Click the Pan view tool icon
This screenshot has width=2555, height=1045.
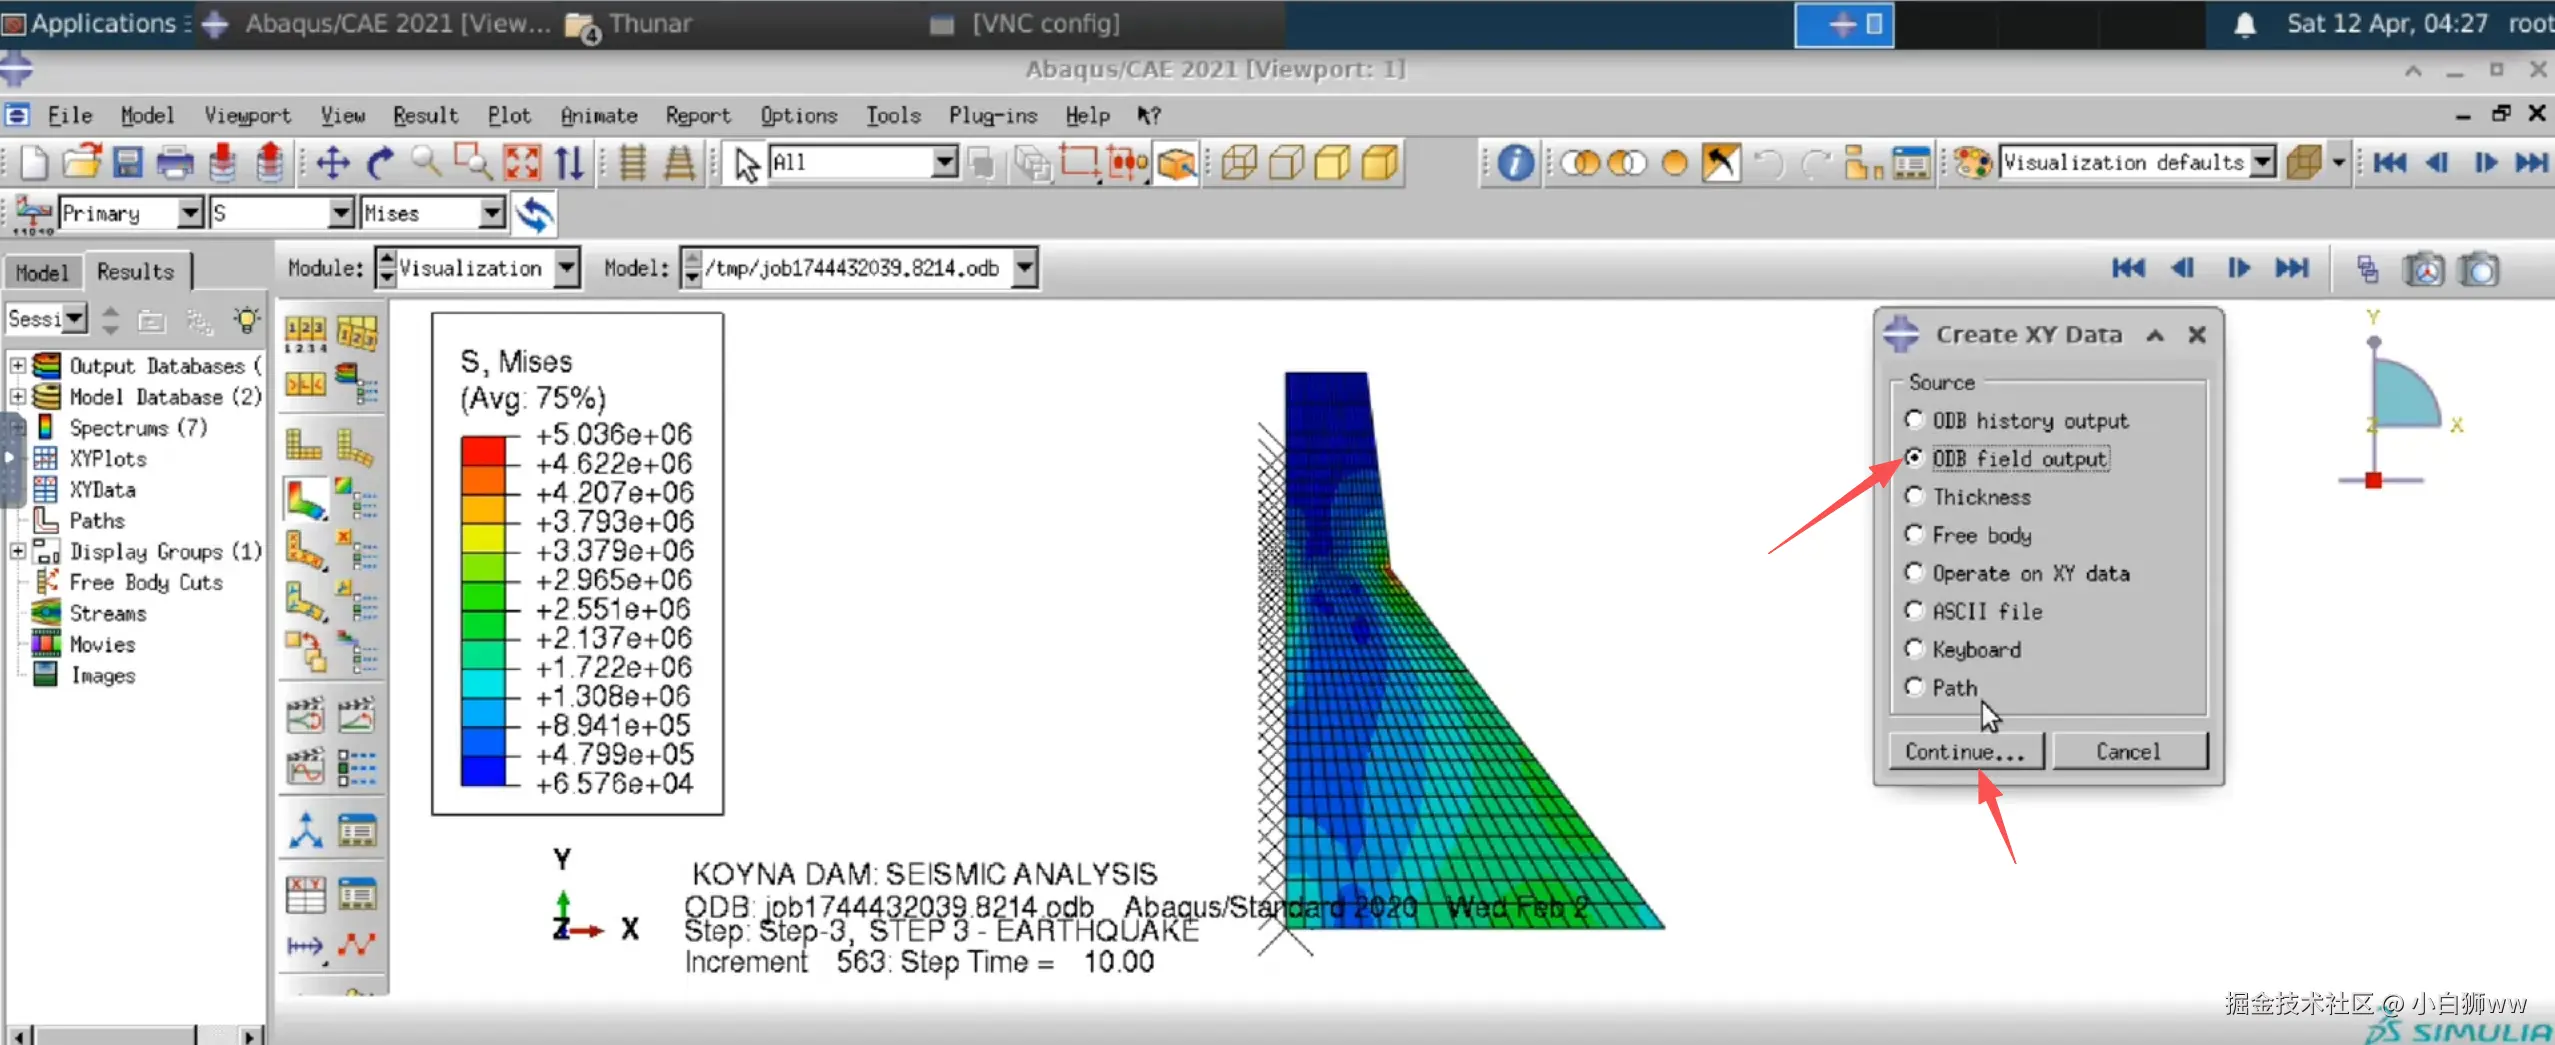[332, 163]
